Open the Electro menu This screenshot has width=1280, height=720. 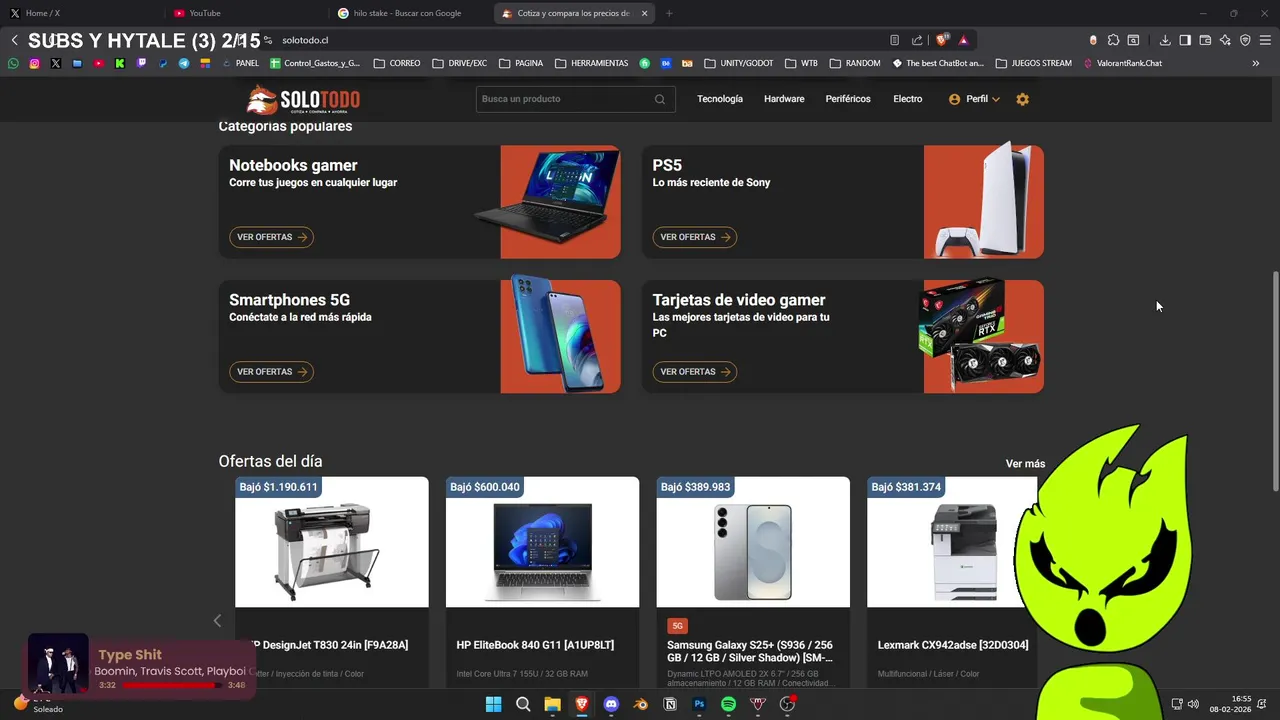pyautogui.click(x=908, y=99)
